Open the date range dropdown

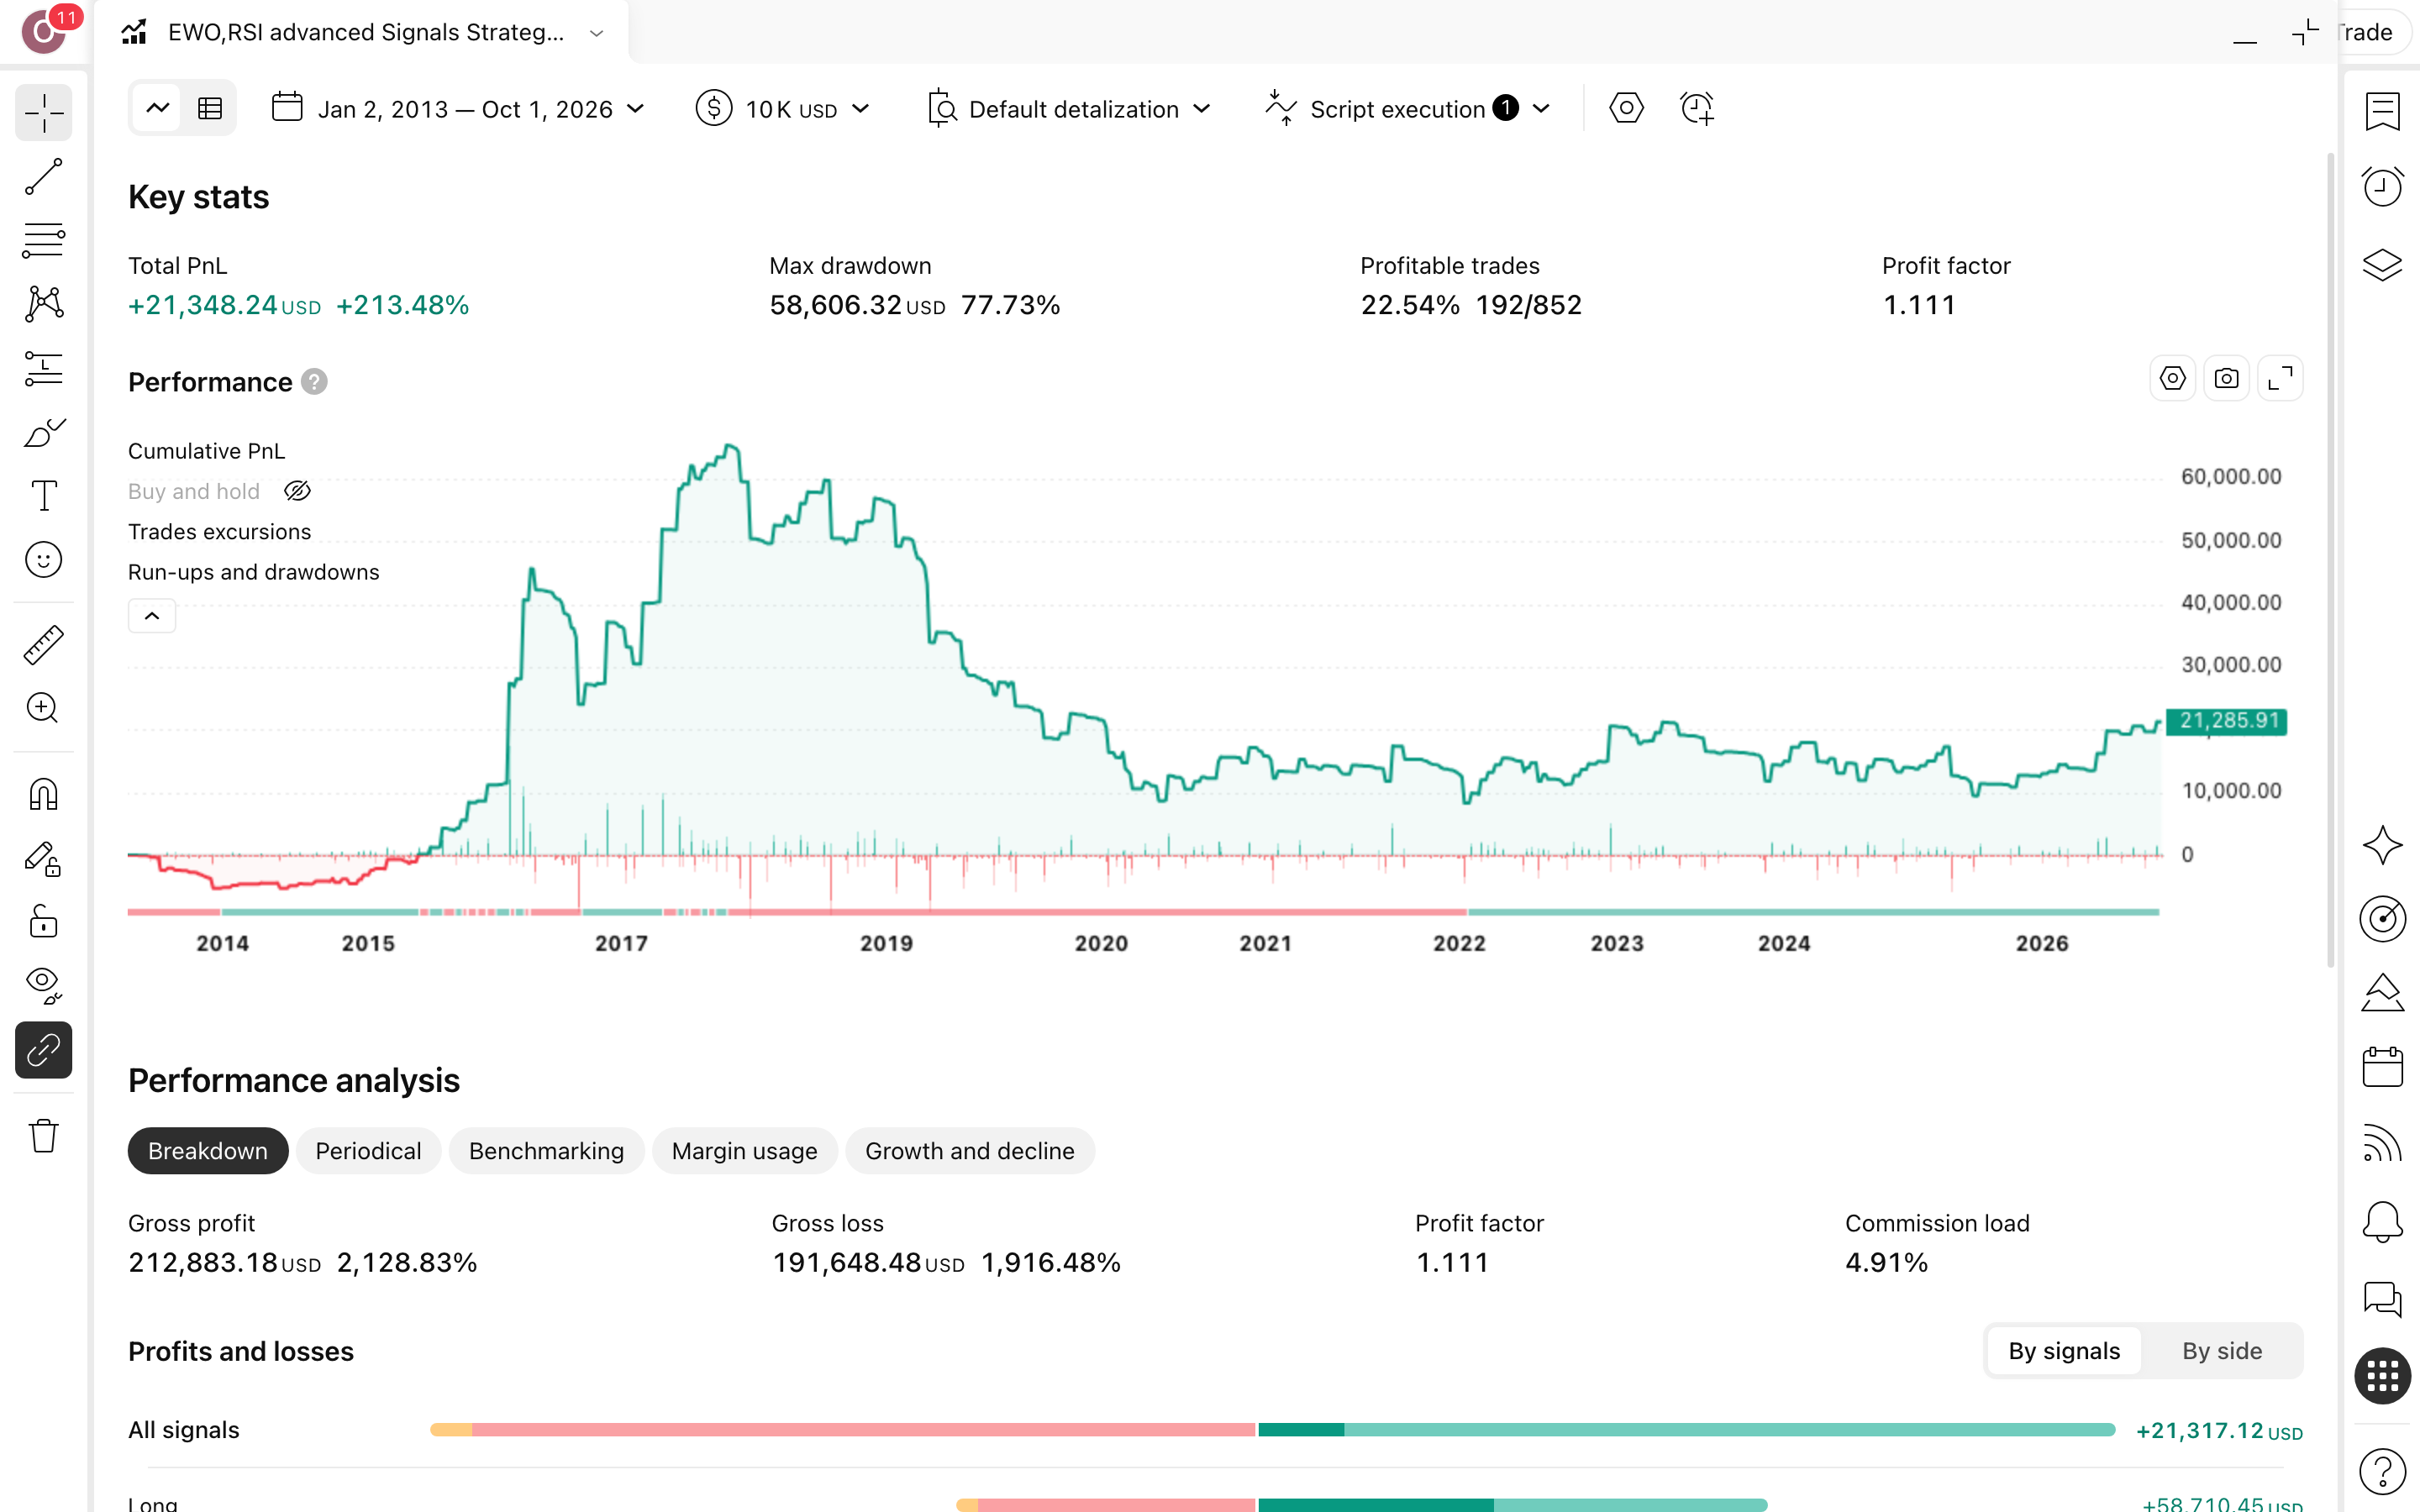[x=458, y=109]
